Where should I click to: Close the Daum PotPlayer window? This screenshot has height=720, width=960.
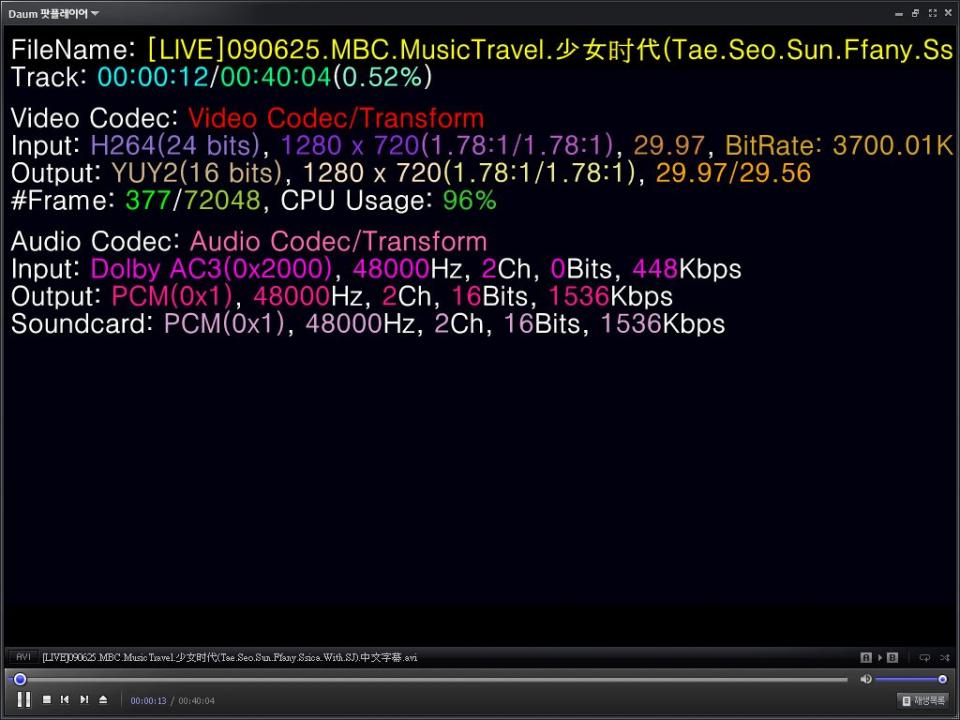[948, 13]
